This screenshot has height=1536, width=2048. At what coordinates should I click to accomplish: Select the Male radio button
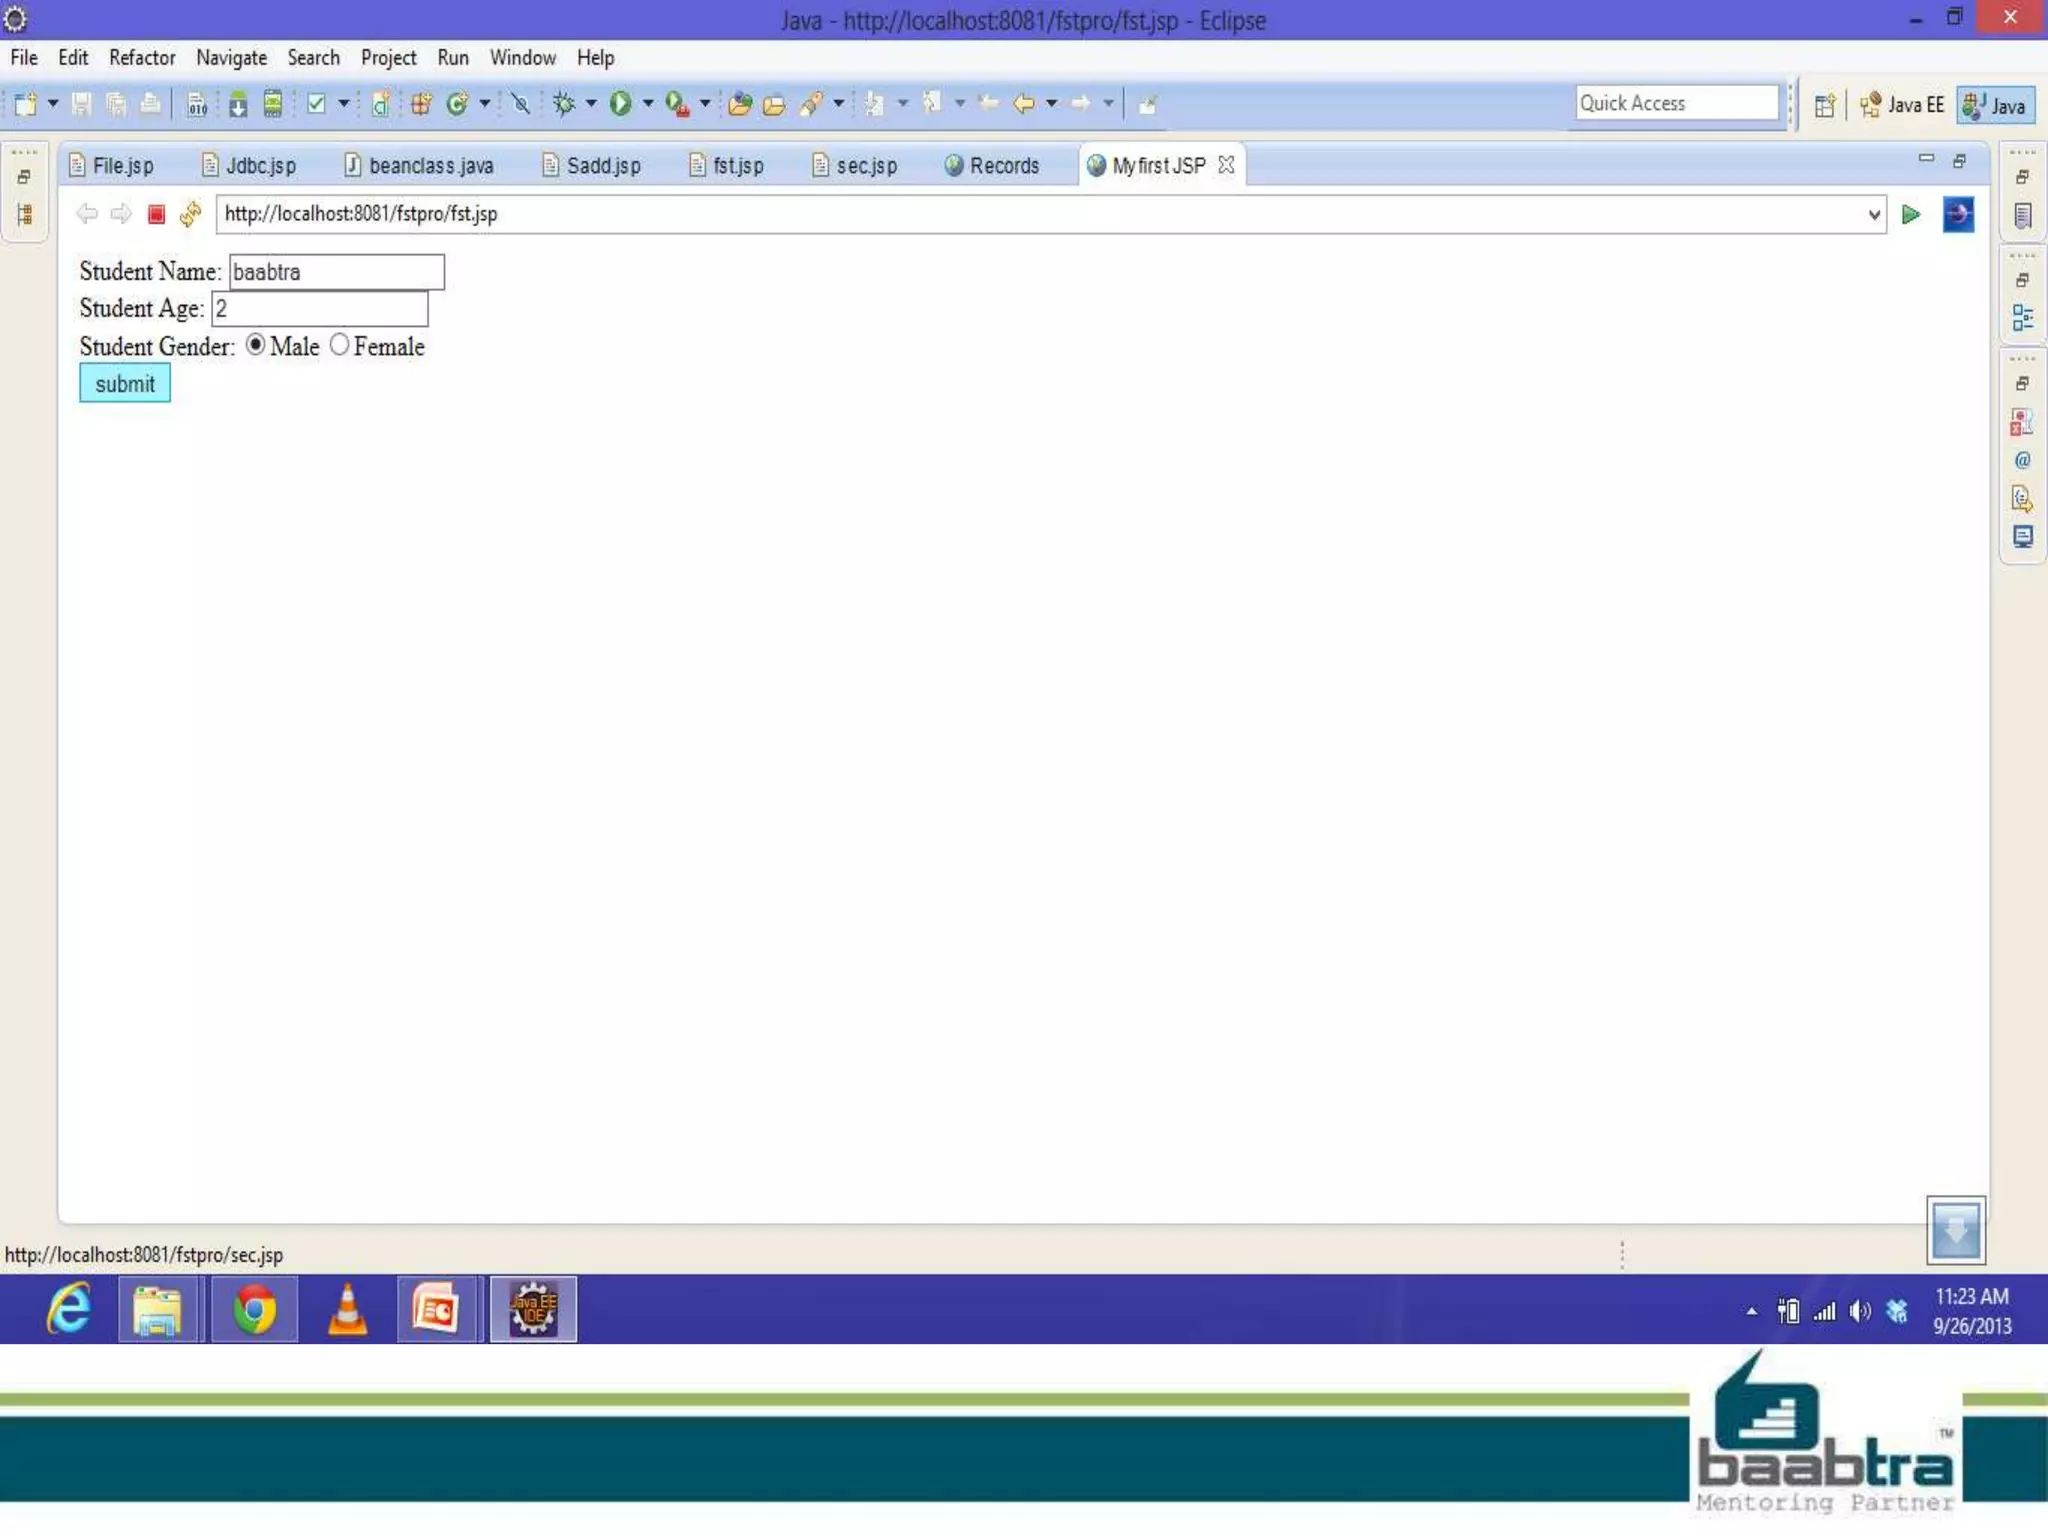256,345
